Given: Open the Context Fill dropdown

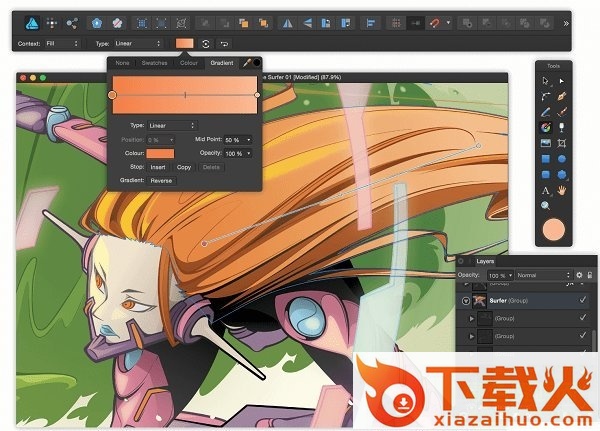Looking at the screenshot, I should tap(64, 44).
